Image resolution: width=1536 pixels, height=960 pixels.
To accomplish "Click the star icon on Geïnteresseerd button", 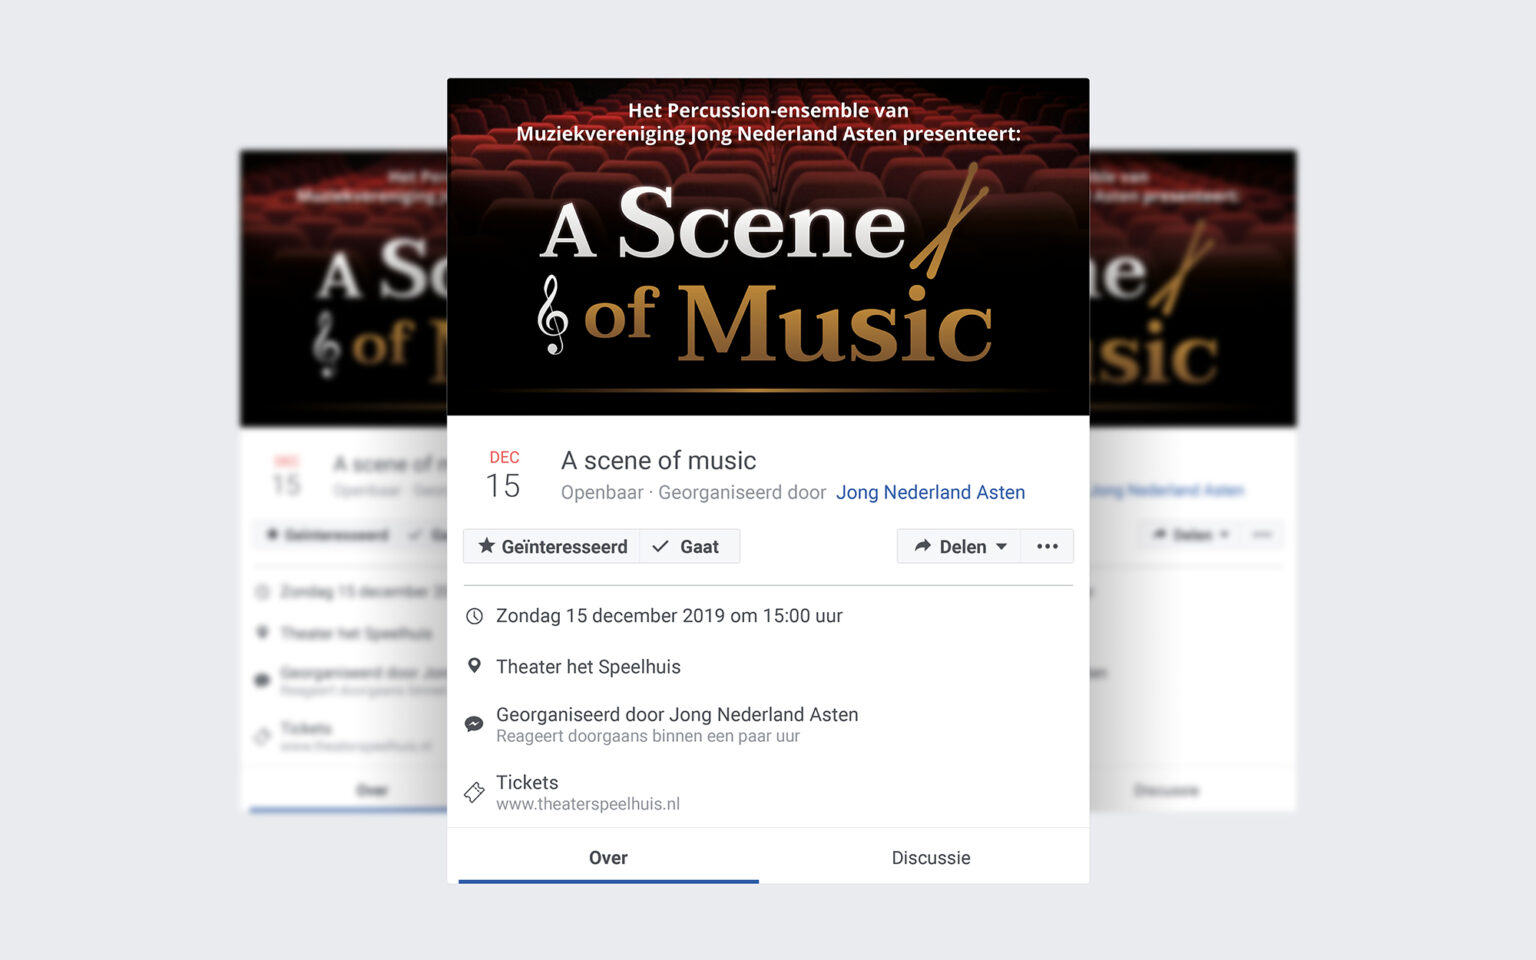I will click(x=486, y=546).
